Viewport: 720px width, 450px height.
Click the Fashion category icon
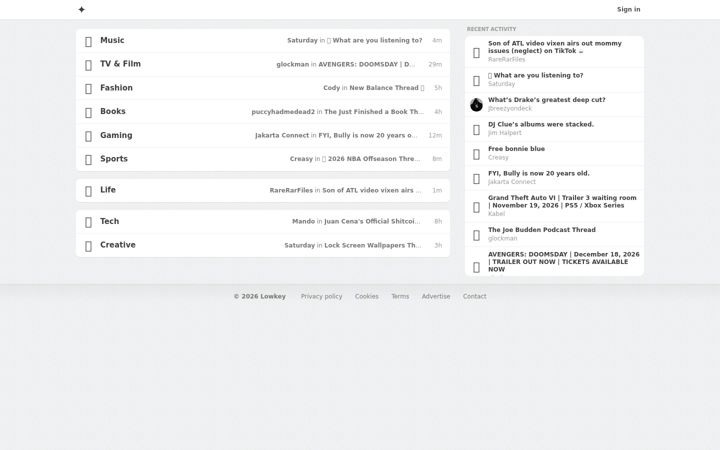[x=89, y=89]
